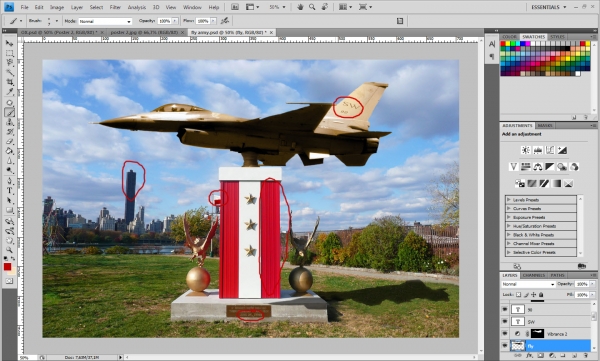Select the Eyedropper tool

pyautogui.click(x=10, y=91)
